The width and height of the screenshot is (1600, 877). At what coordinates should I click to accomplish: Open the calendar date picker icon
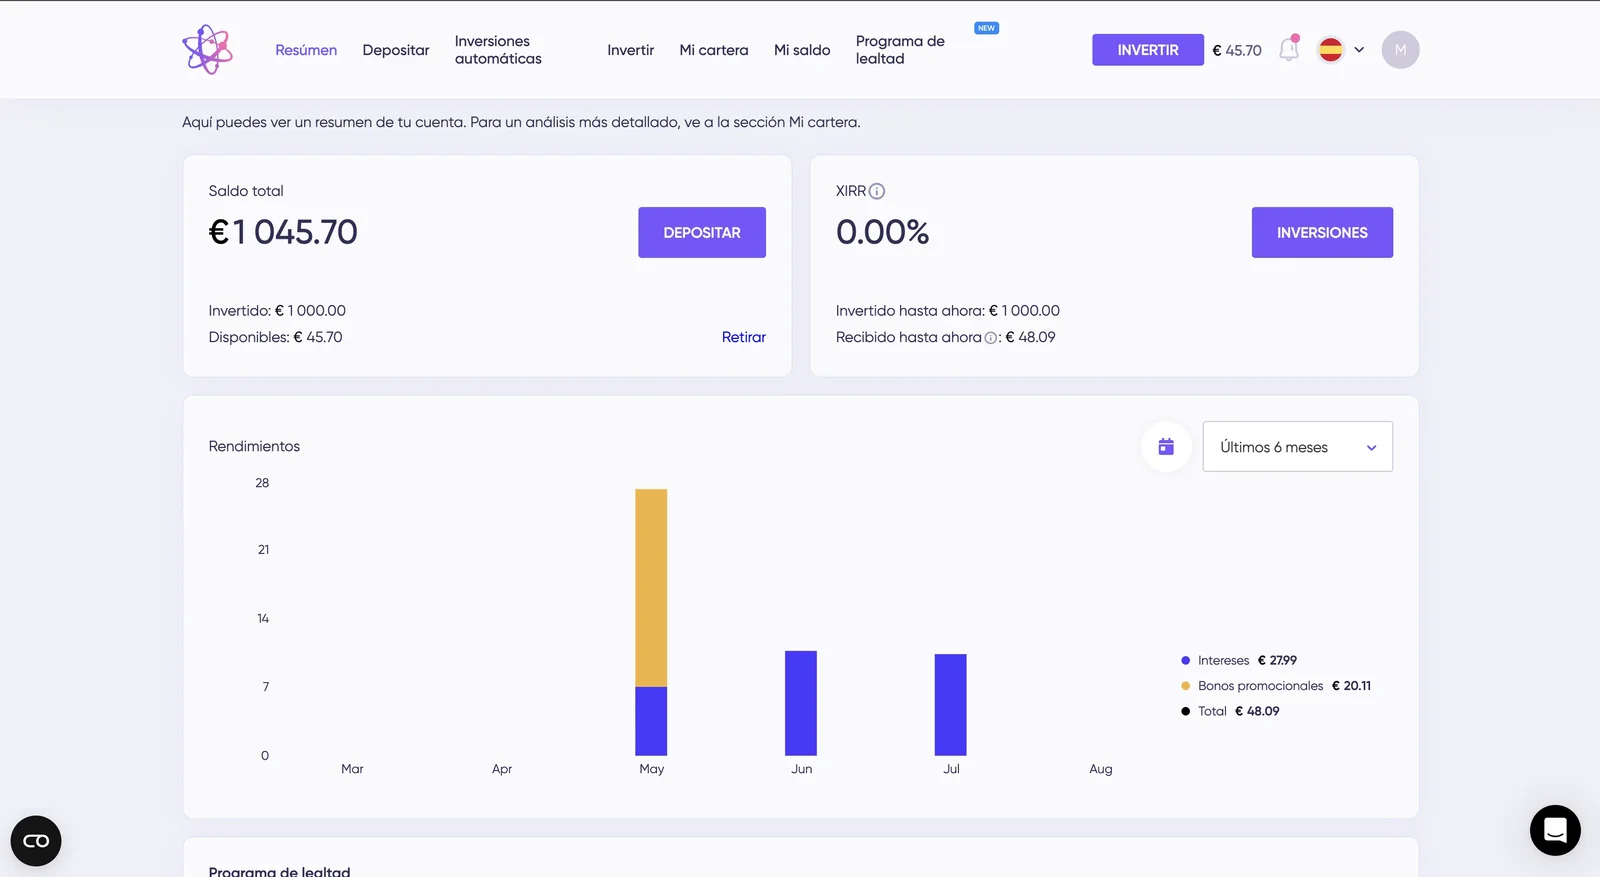pos(1166,446)
